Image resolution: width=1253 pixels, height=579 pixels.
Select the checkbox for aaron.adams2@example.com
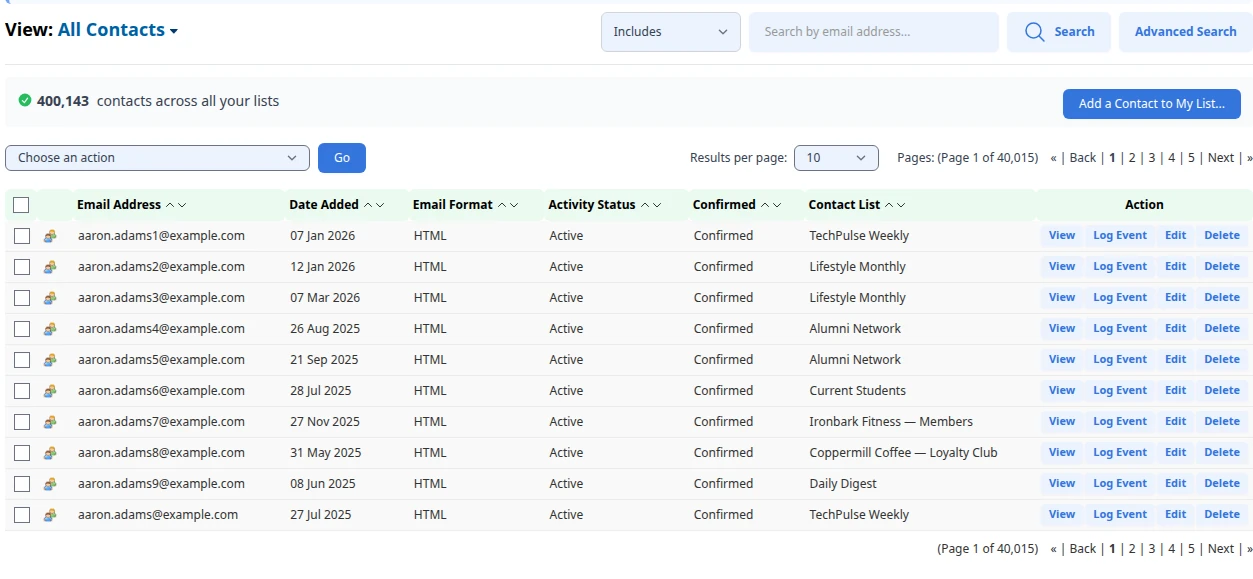[x=22, y=267]
